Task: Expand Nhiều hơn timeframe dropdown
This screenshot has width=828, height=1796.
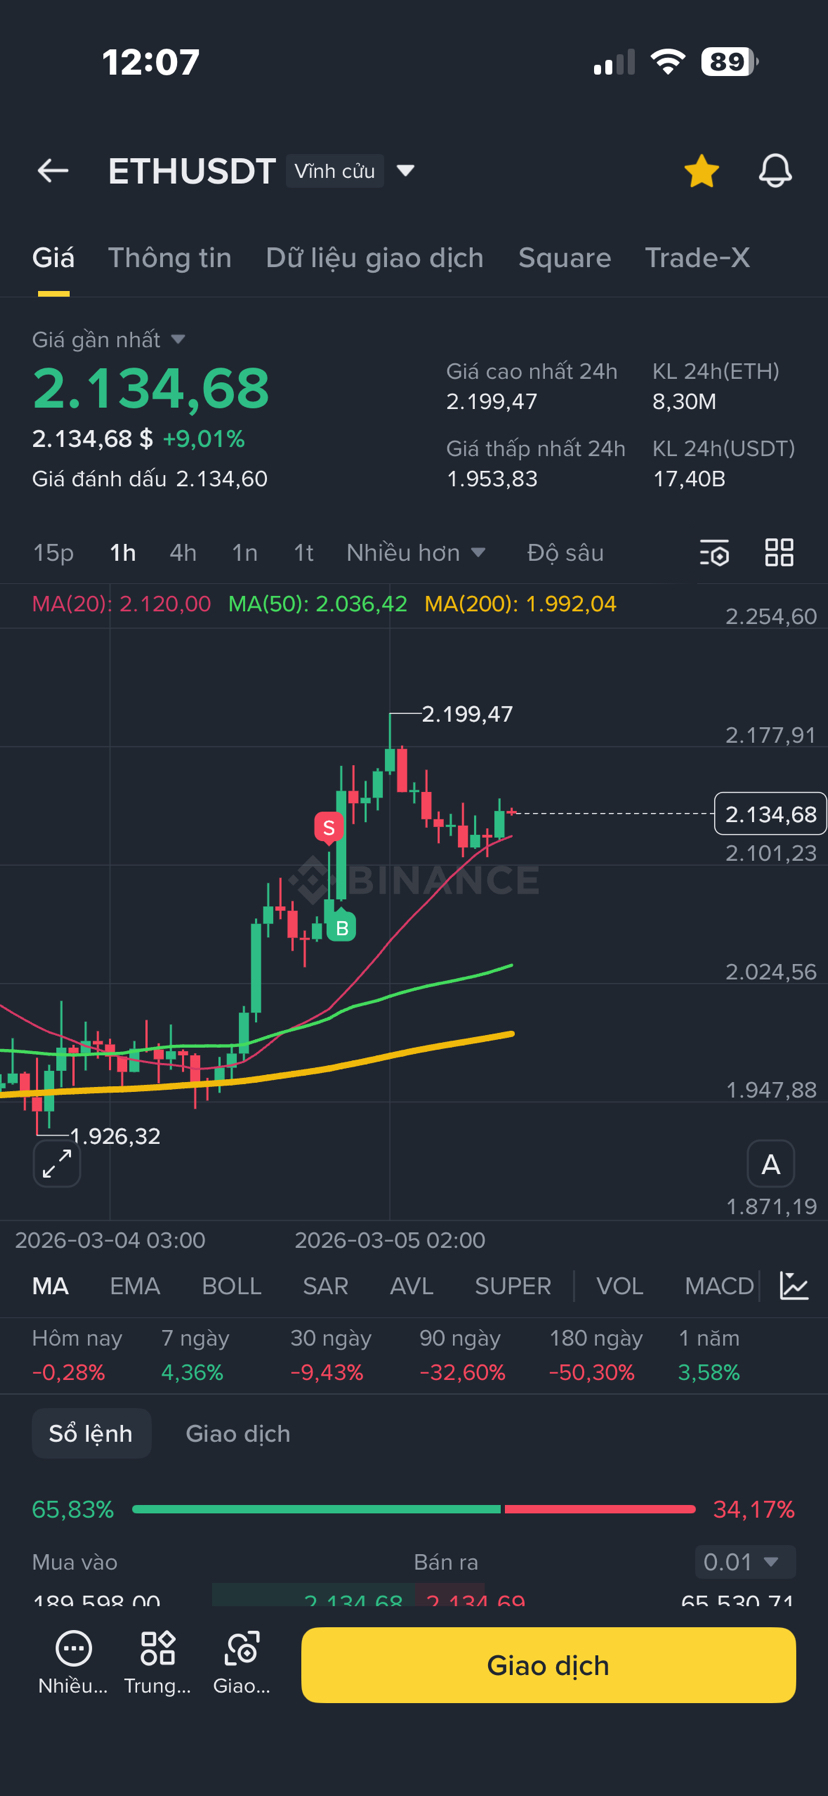Action: click(415, 553)
